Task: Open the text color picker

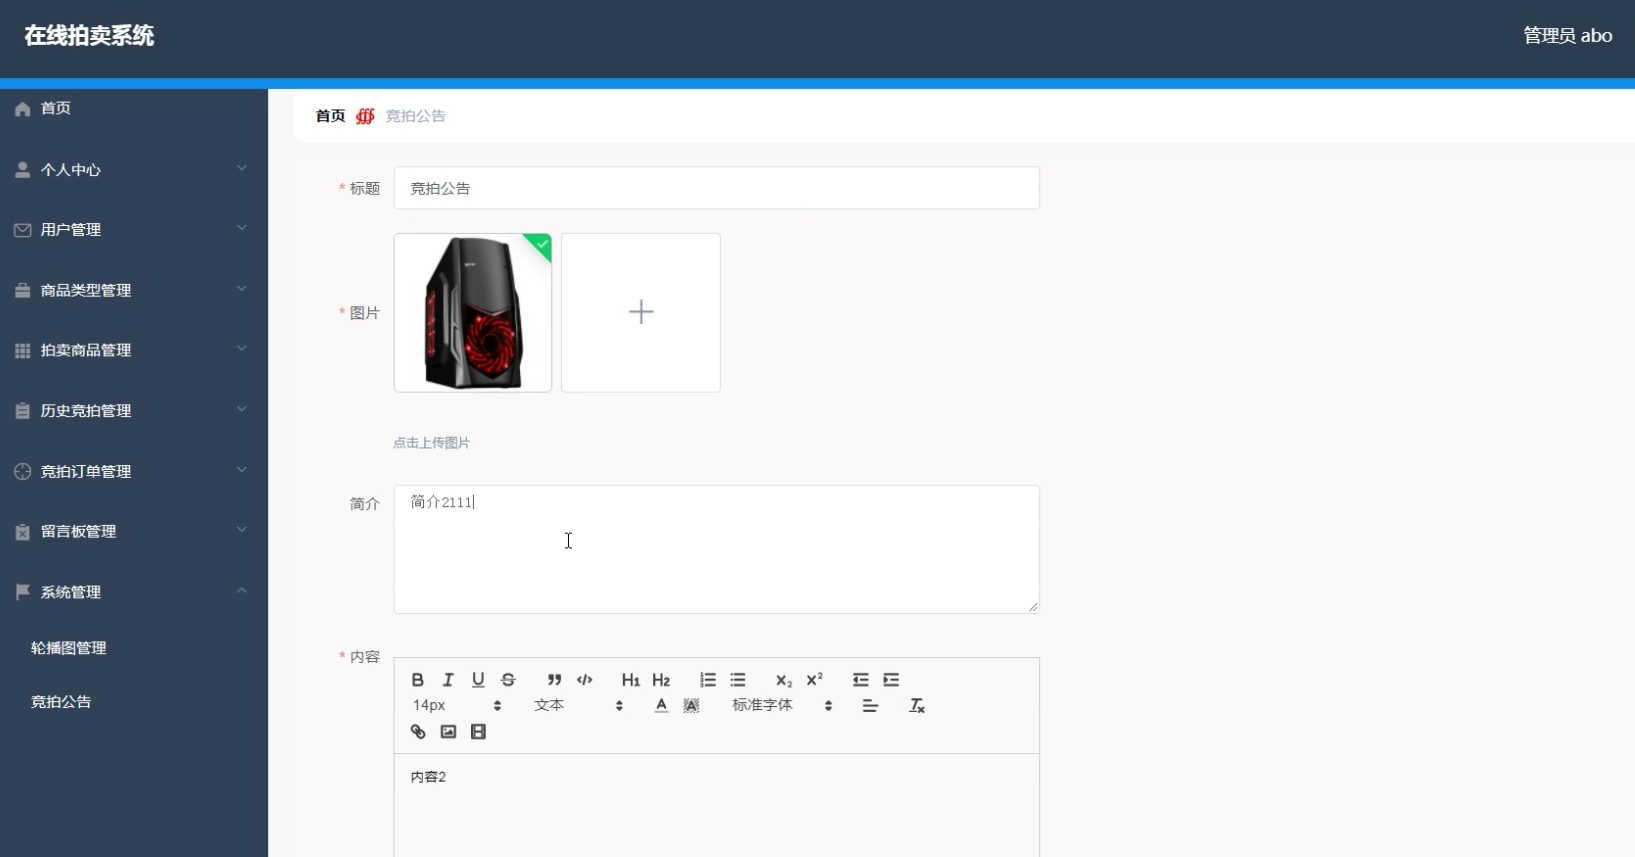Action: point(661,706)
